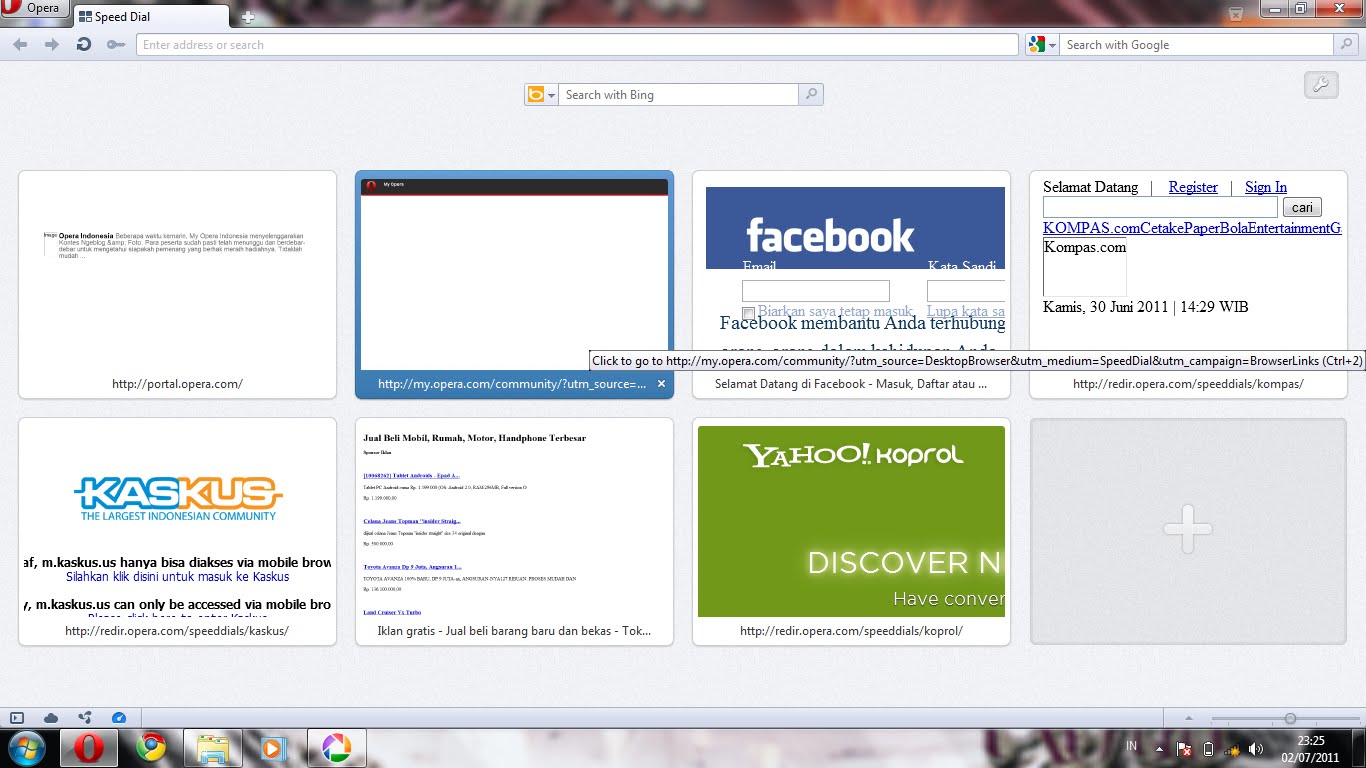Click the redir.opera.com/speeddials/kaskus/ caption
Viewport: 1366px width, 768px height.
(x=177, y=631)
